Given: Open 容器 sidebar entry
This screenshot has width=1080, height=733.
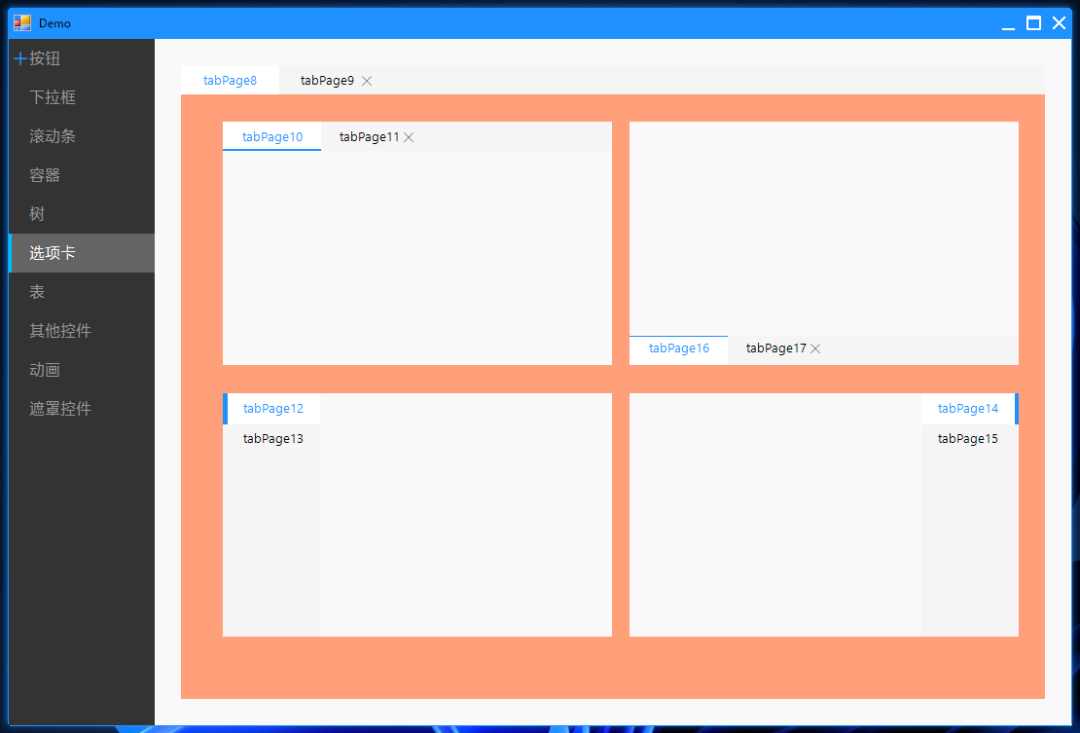Looking at the screenshot, I should click(81, 175).
